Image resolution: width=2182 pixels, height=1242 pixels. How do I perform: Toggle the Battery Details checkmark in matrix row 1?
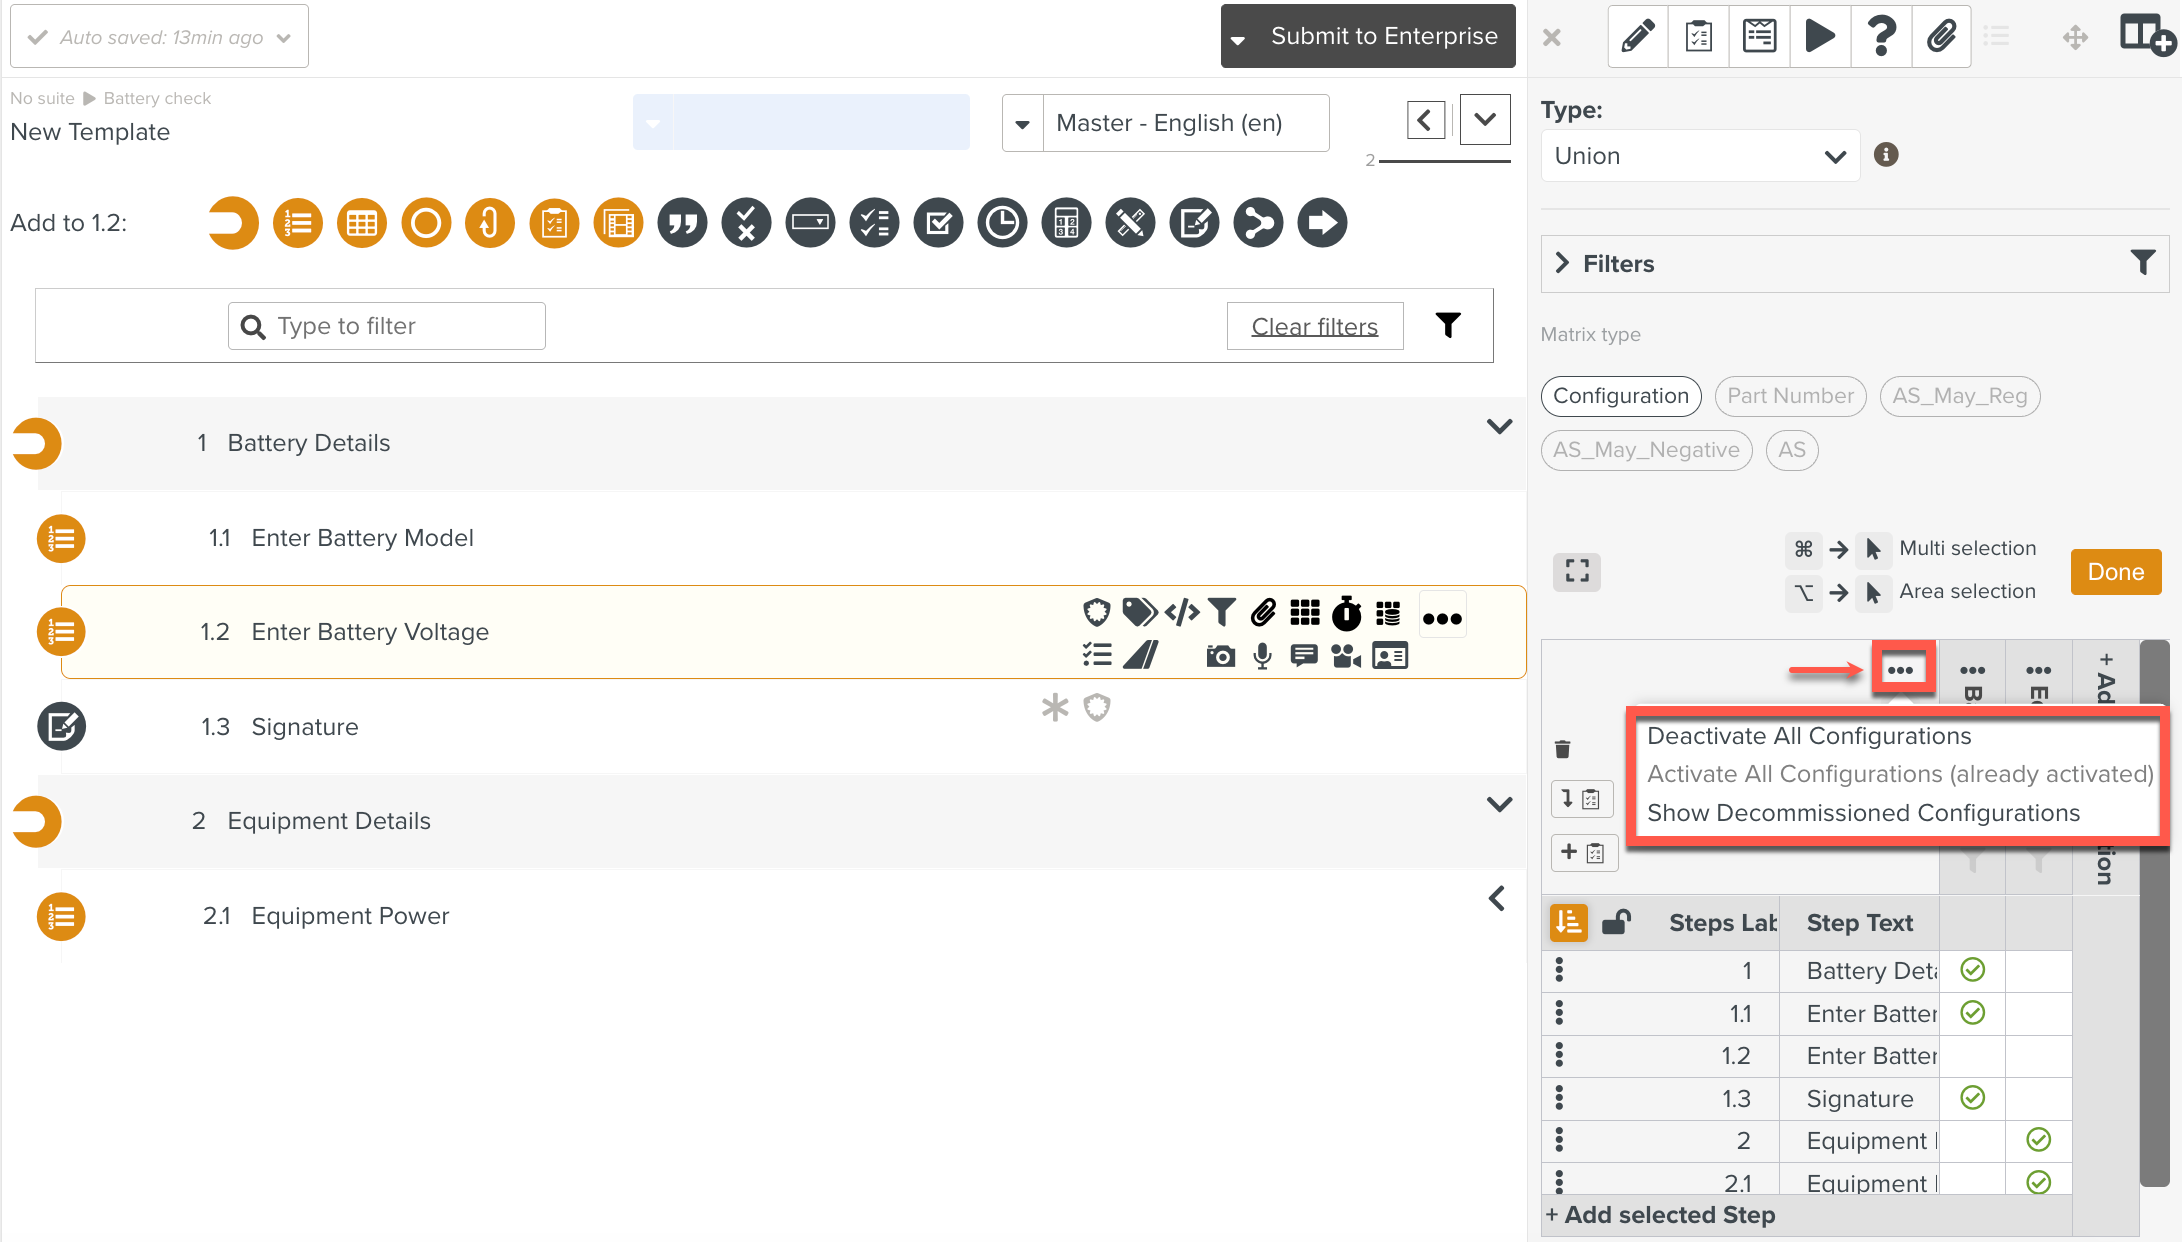tap(1972, 970)
